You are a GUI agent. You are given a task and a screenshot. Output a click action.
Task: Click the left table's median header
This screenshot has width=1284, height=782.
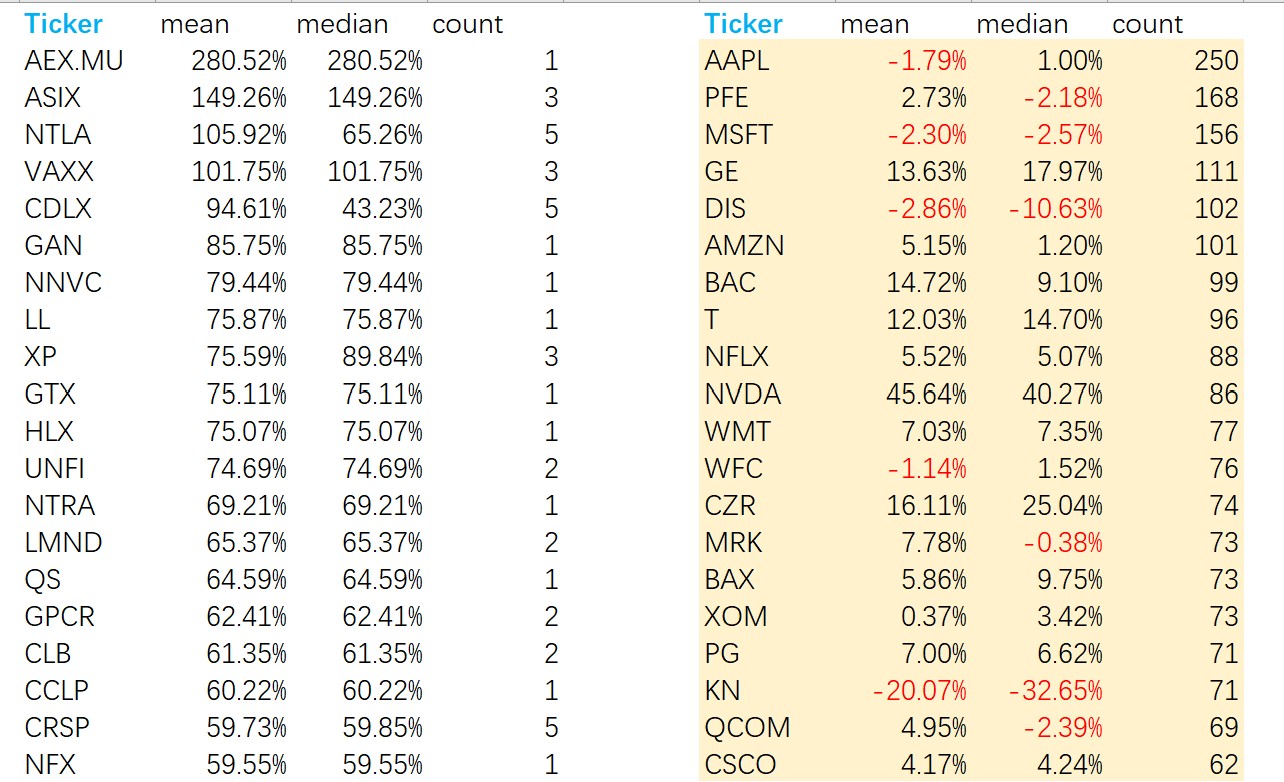tap(342, 24)
